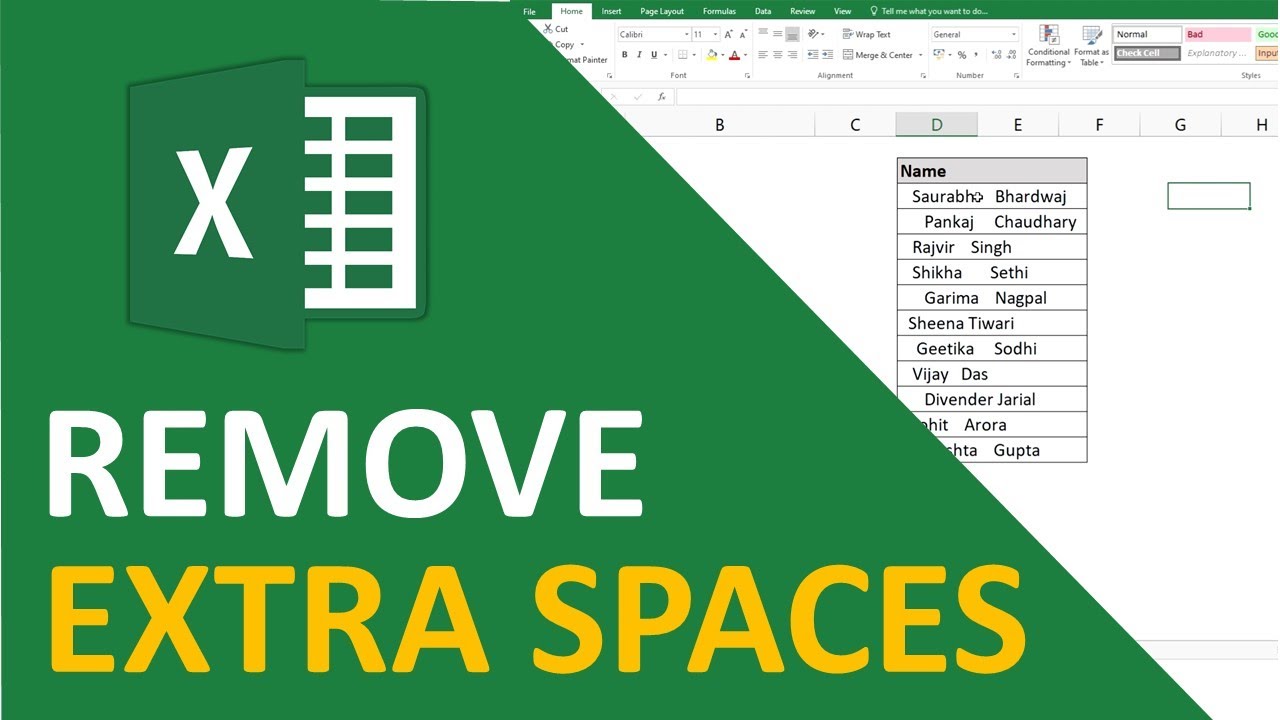
Task: Switch to the Formulas tab
Action: (719, 11)
